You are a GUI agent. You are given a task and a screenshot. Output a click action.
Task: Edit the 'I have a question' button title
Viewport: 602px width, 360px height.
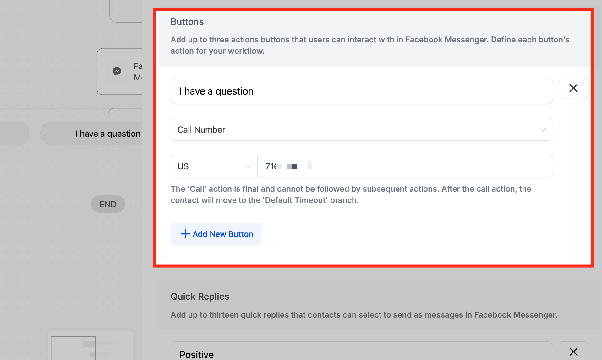362,91
